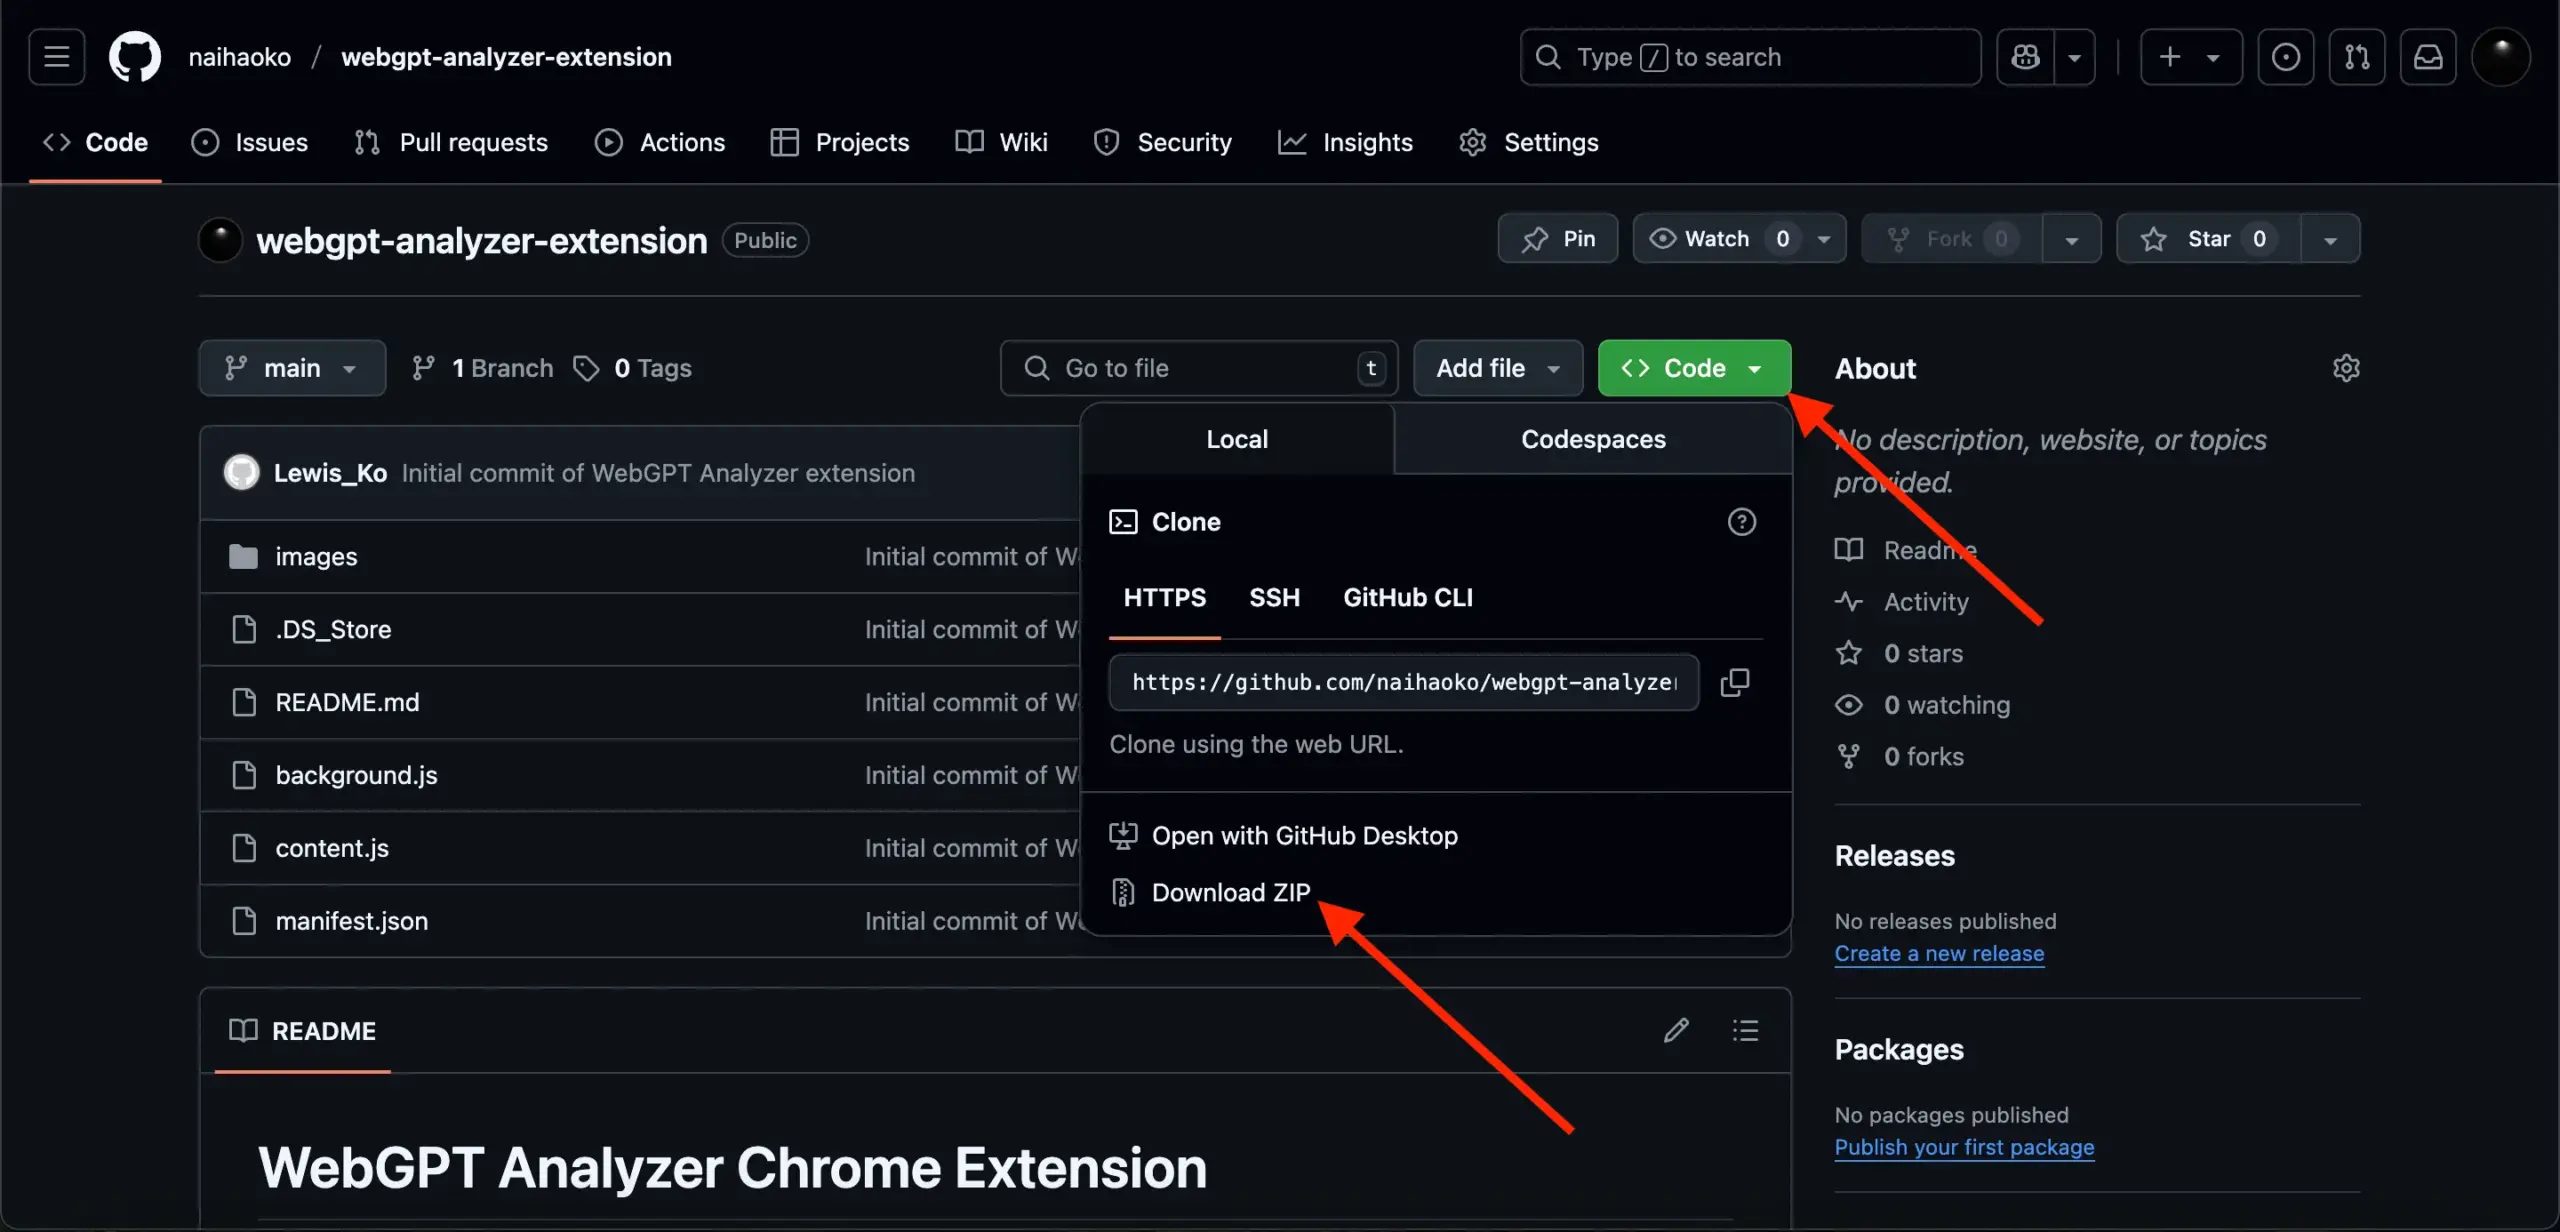This screenshot has width=2560, height=1232.
Task: Open the Copilot chat icon
Action: click(2025, 57)
